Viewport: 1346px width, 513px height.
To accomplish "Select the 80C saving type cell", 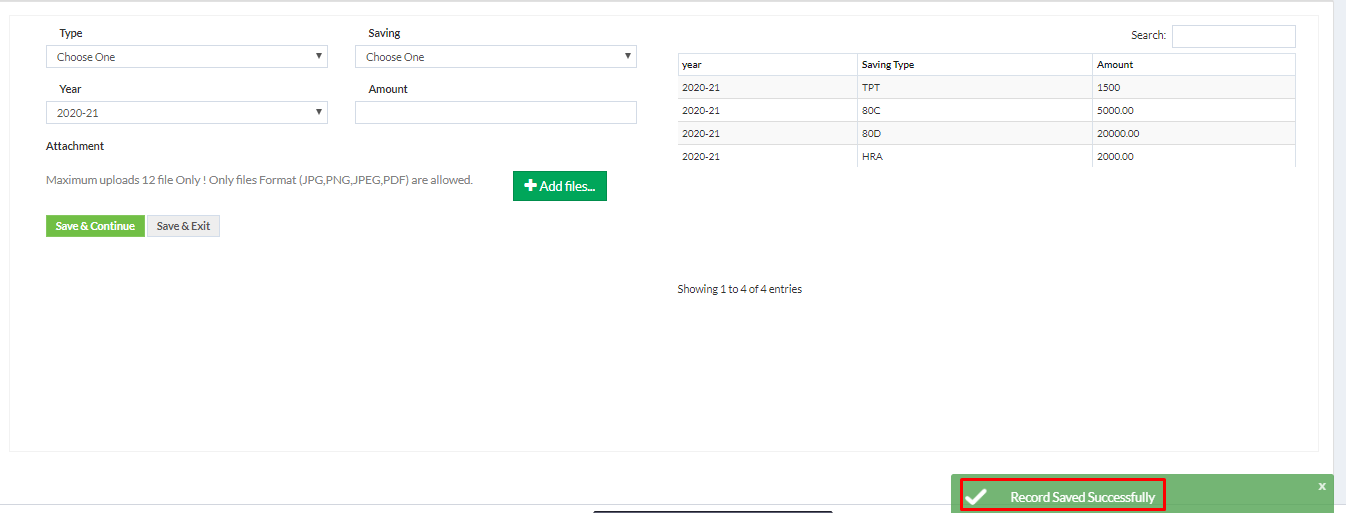I will click(975, 111).
